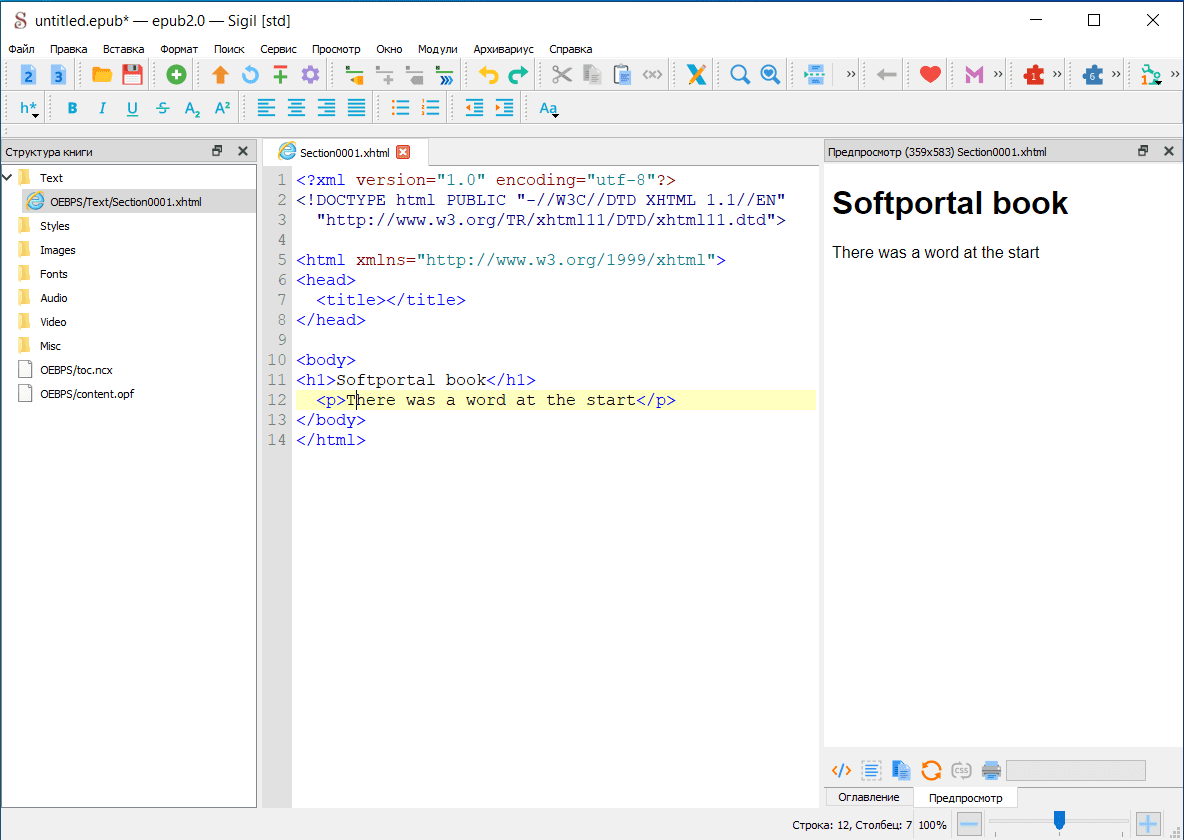
Task: Collapse the Text folder in book structure
Action: 8,178
